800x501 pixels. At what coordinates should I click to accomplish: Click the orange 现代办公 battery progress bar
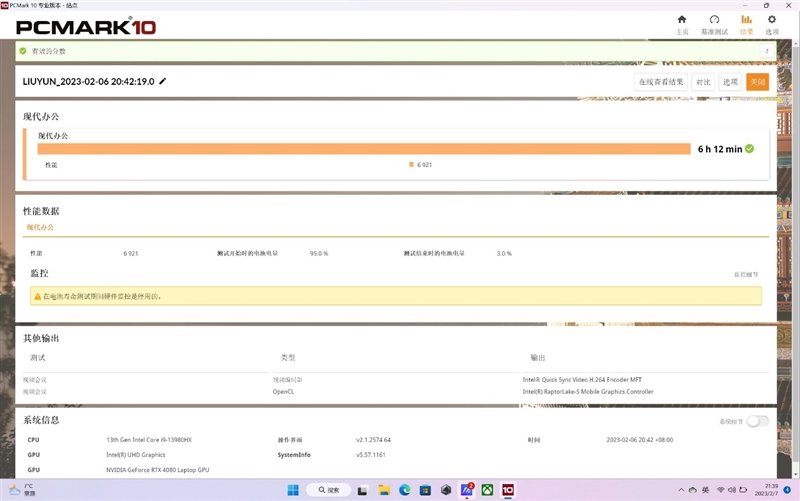364,148
